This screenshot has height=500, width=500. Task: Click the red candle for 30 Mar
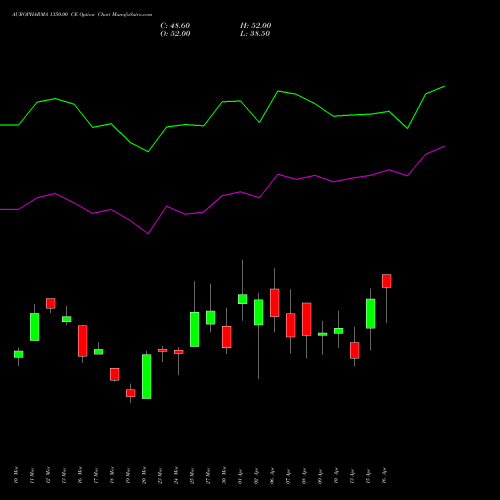coord(227,337)
